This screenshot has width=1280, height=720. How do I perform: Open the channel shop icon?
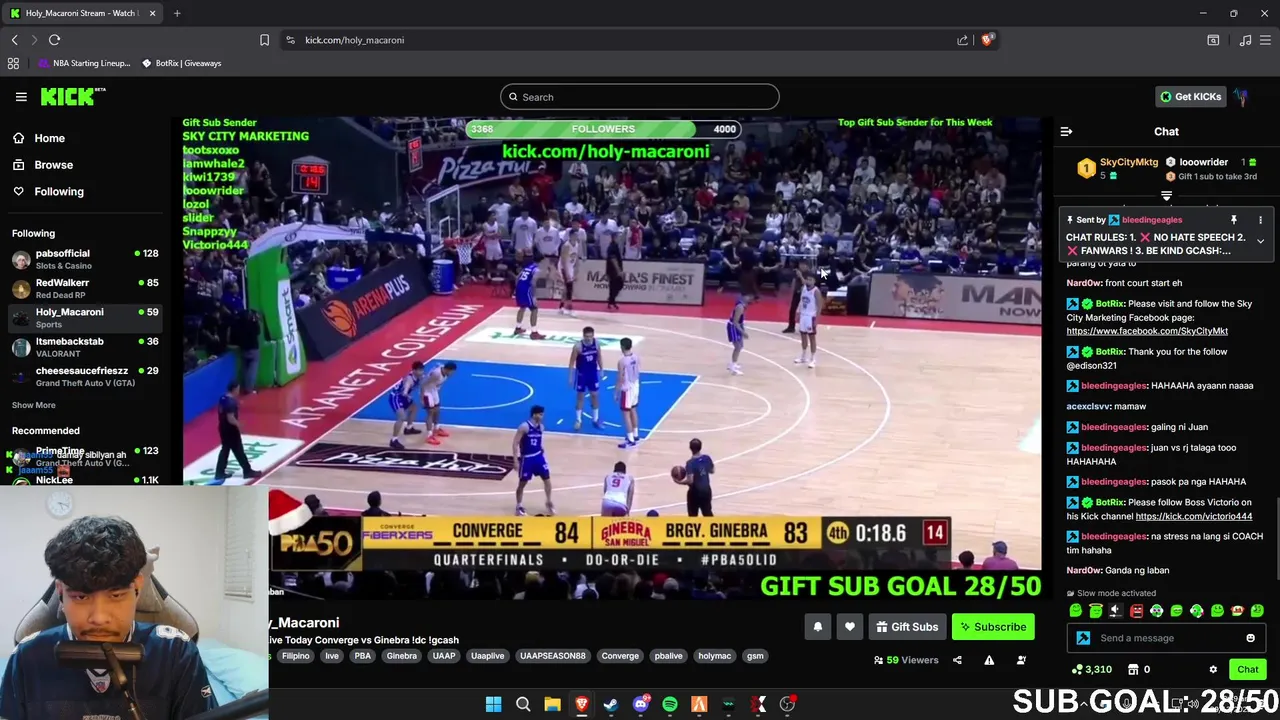click(x=1133, y=670)
